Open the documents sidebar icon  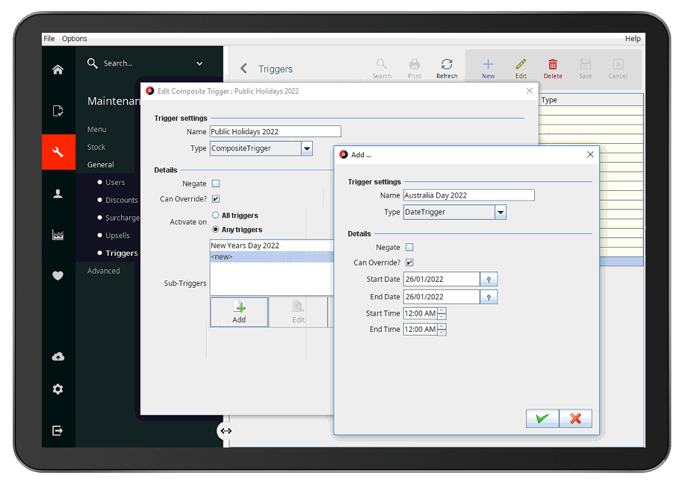[57, 111]
